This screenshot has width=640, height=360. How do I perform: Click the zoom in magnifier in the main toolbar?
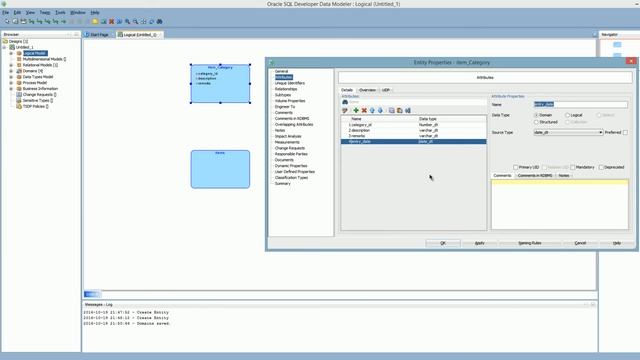click(x=127, y=22)
